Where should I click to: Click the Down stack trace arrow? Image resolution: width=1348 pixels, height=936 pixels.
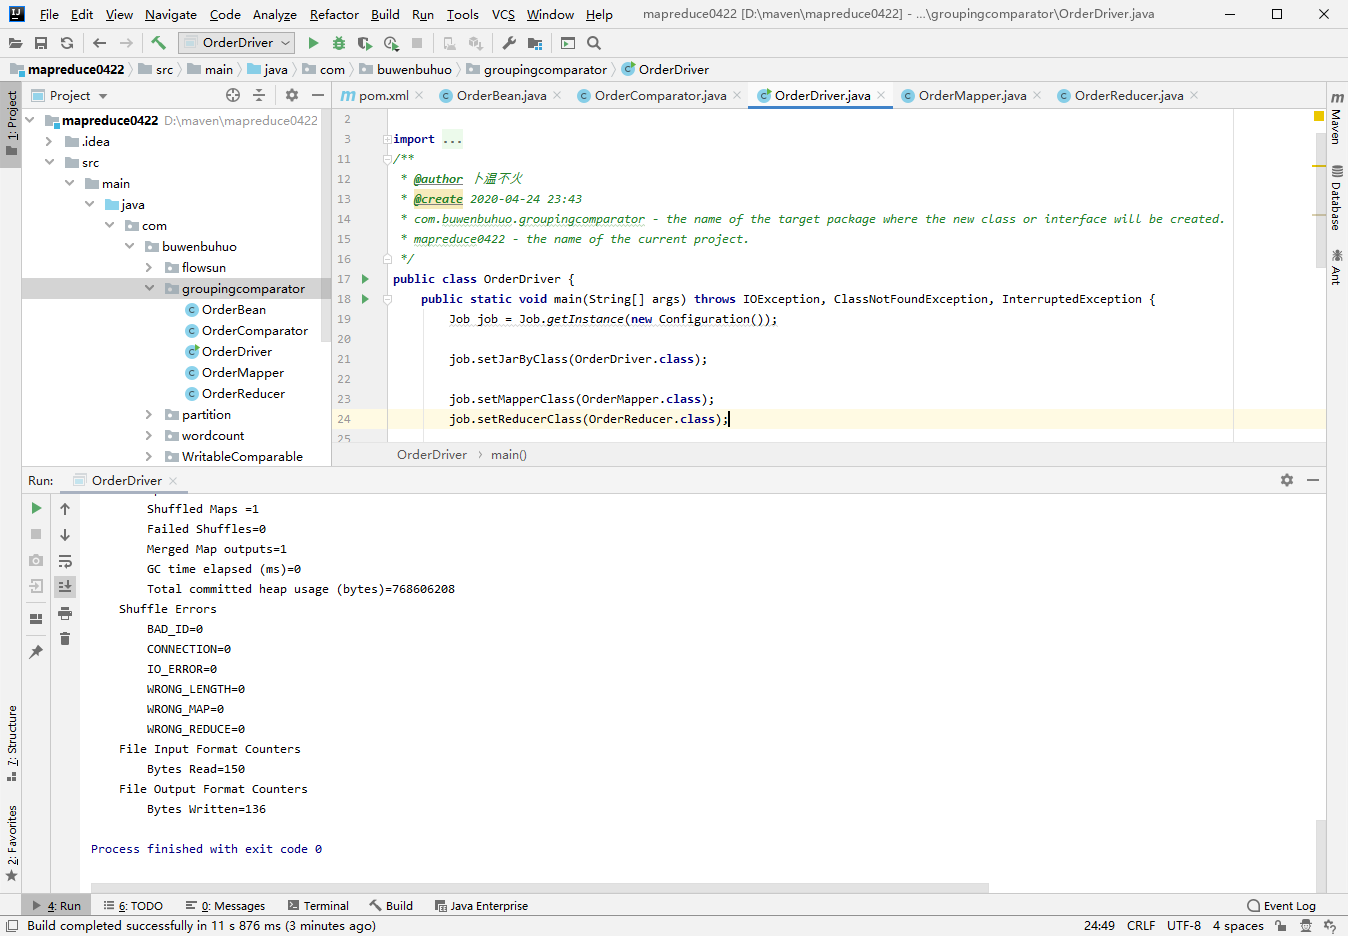pos(65,534)
